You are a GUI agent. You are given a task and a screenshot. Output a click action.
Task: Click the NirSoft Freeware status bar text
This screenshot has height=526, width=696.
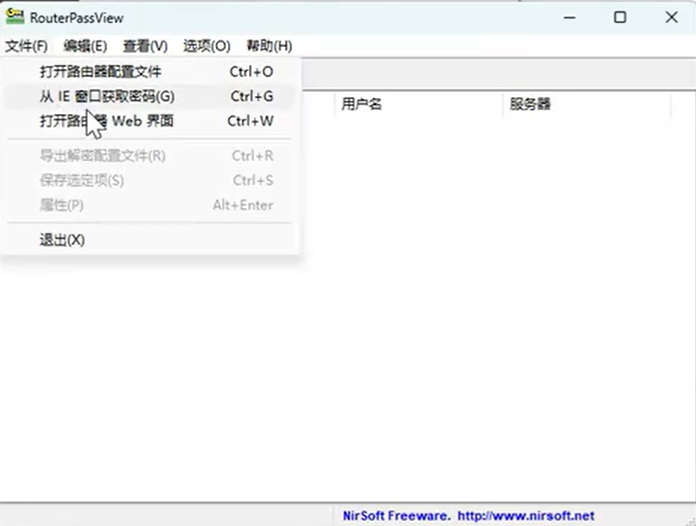(396, 516)
